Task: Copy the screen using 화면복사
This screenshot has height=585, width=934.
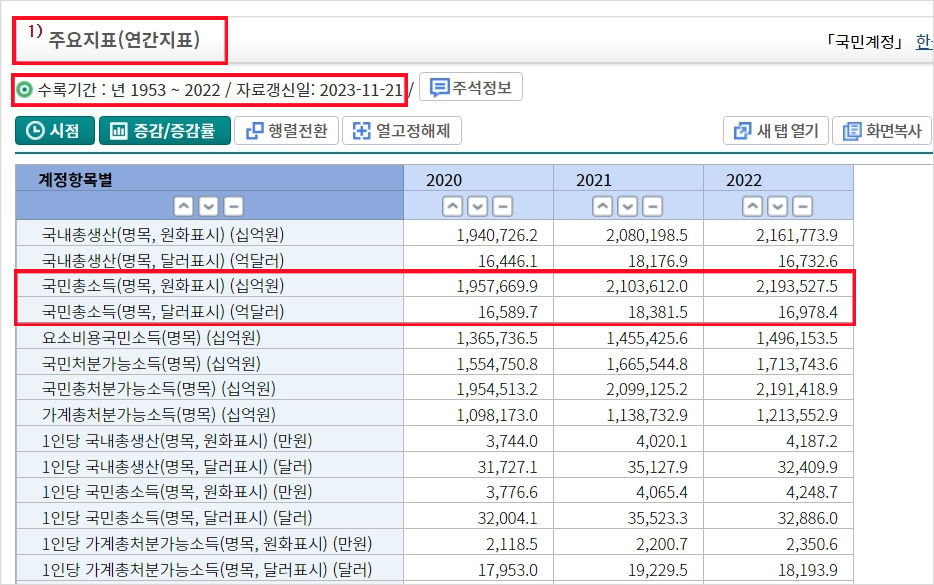Action: [x=882, y=130]
